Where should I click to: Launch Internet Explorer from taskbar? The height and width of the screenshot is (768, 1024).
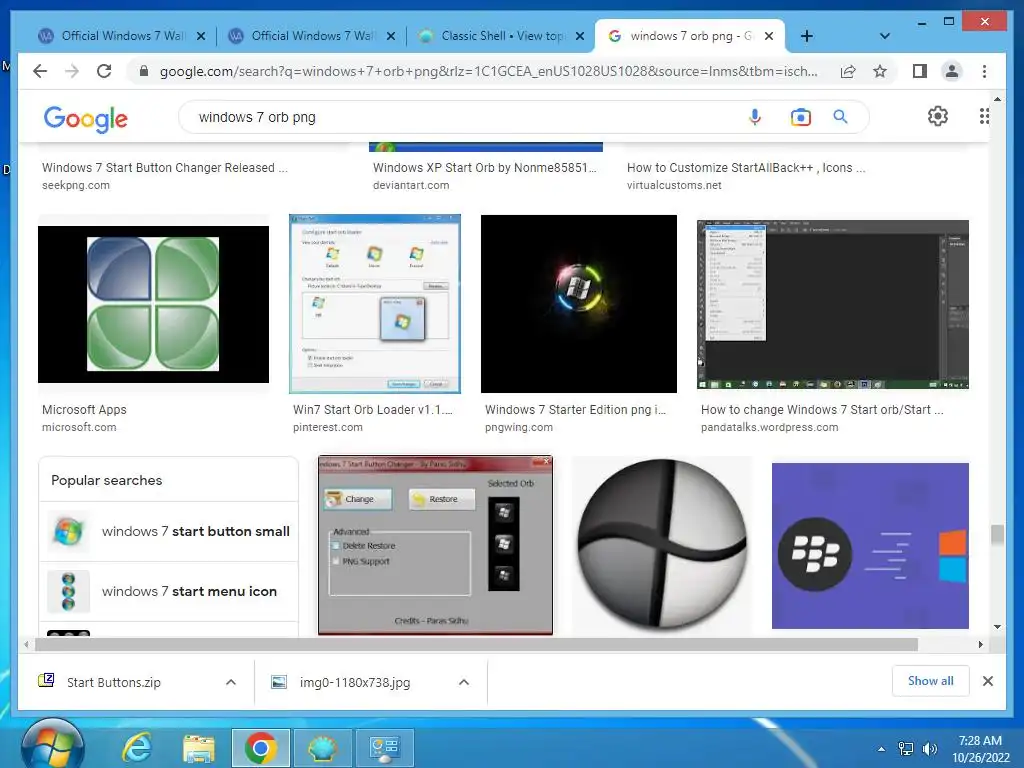coord(137,747)
